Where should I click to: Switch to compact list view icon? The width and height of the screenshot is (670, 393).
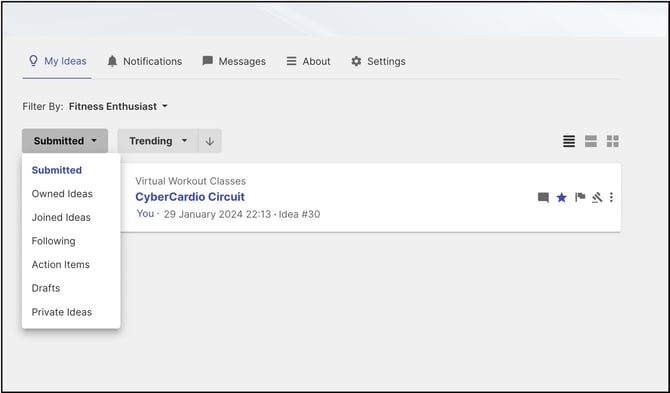pyautogui.click(x=569, y=141)
